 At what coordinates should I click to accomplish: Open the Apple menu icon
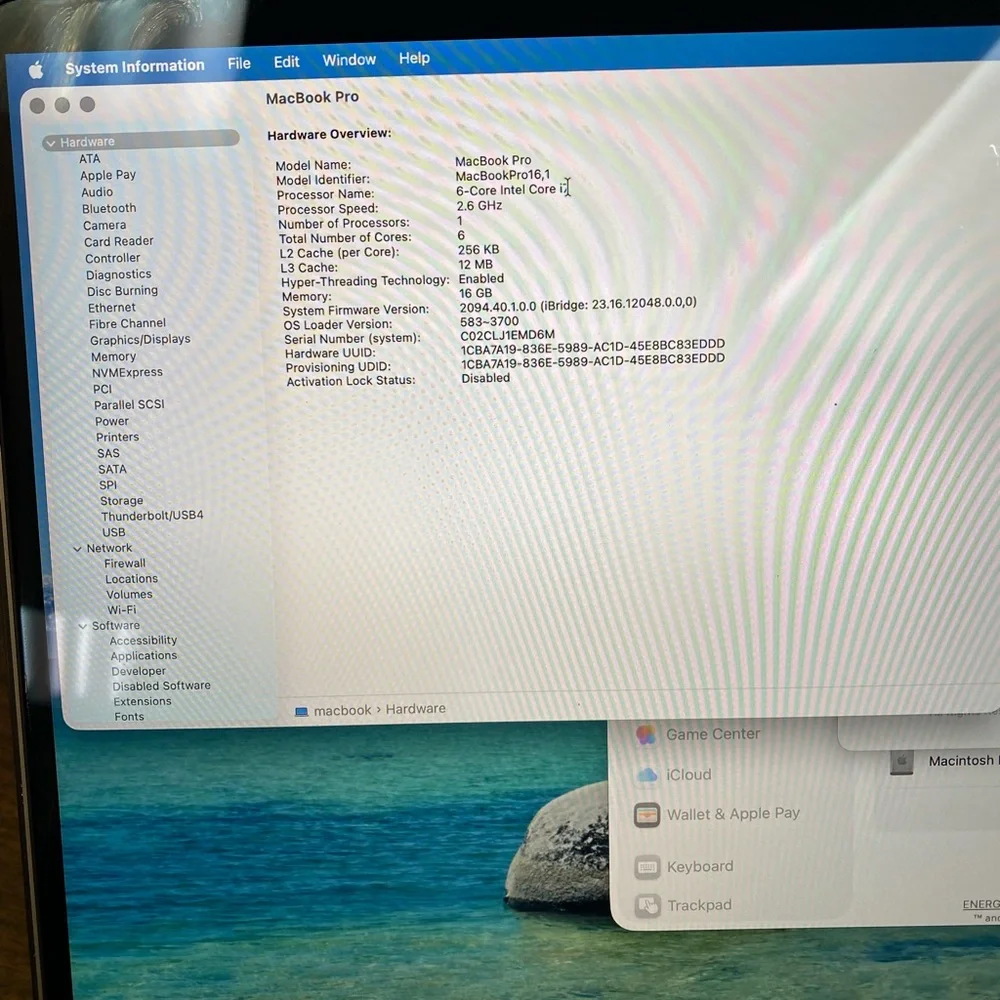pyautogui.click(x=36, y=69)
